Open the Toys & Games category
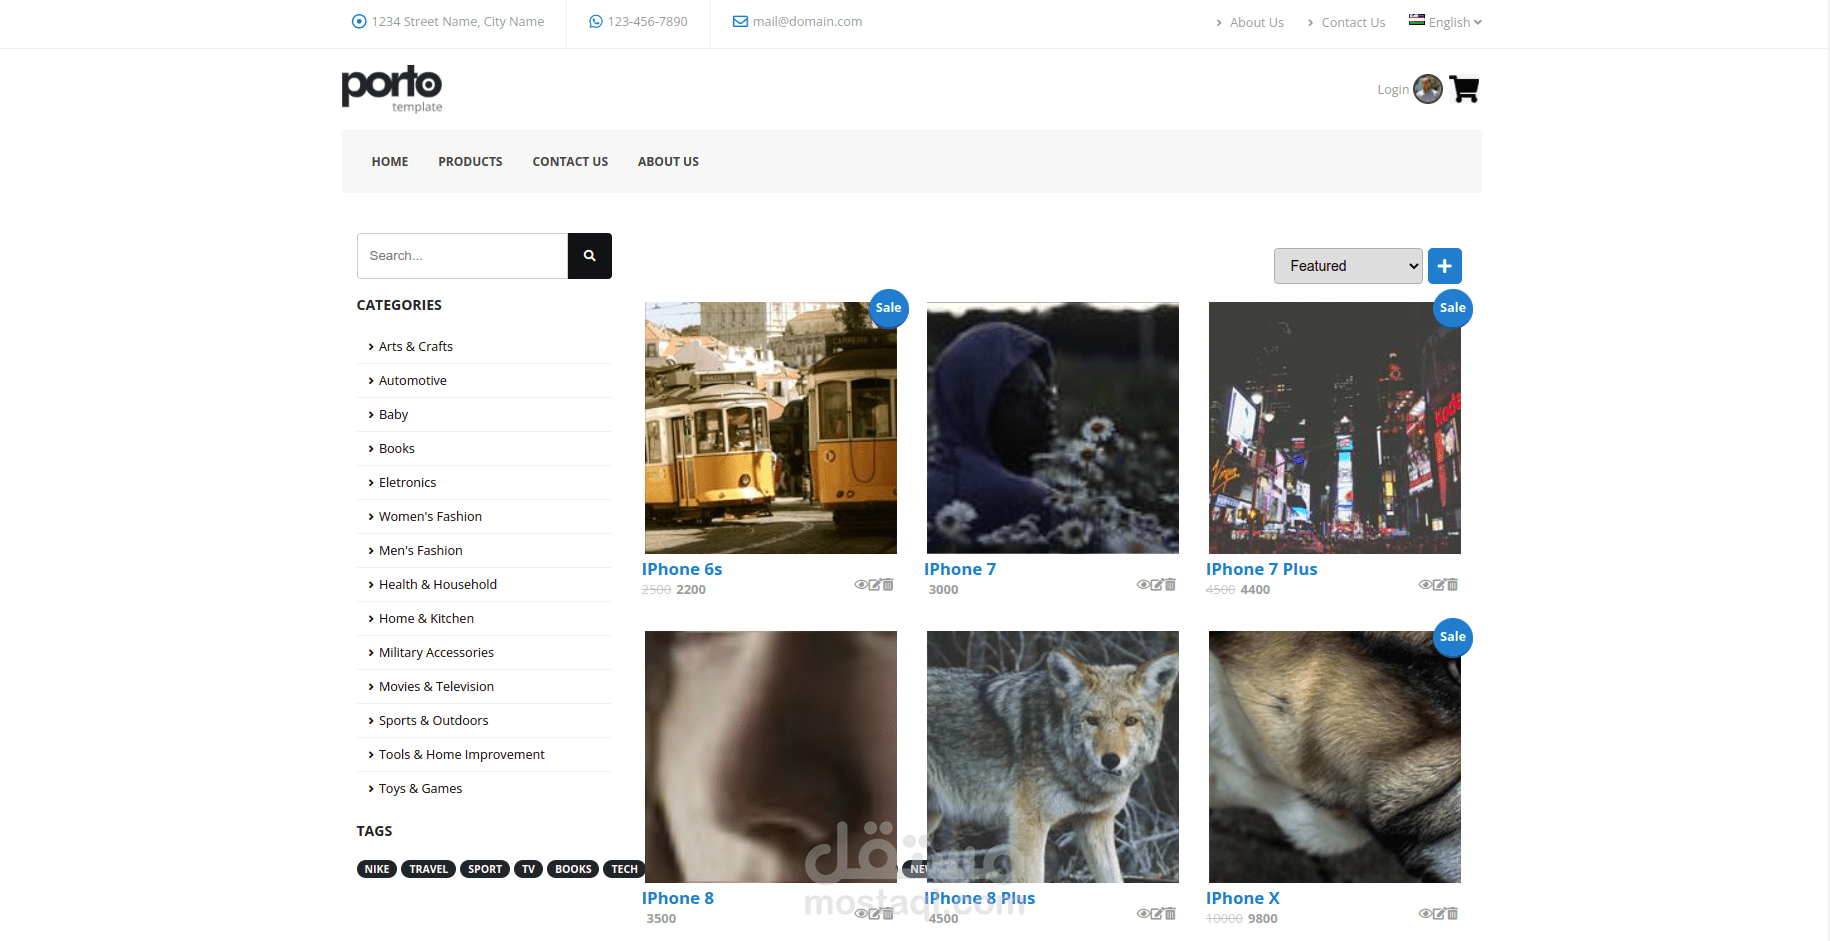 [x=420, y=789]
